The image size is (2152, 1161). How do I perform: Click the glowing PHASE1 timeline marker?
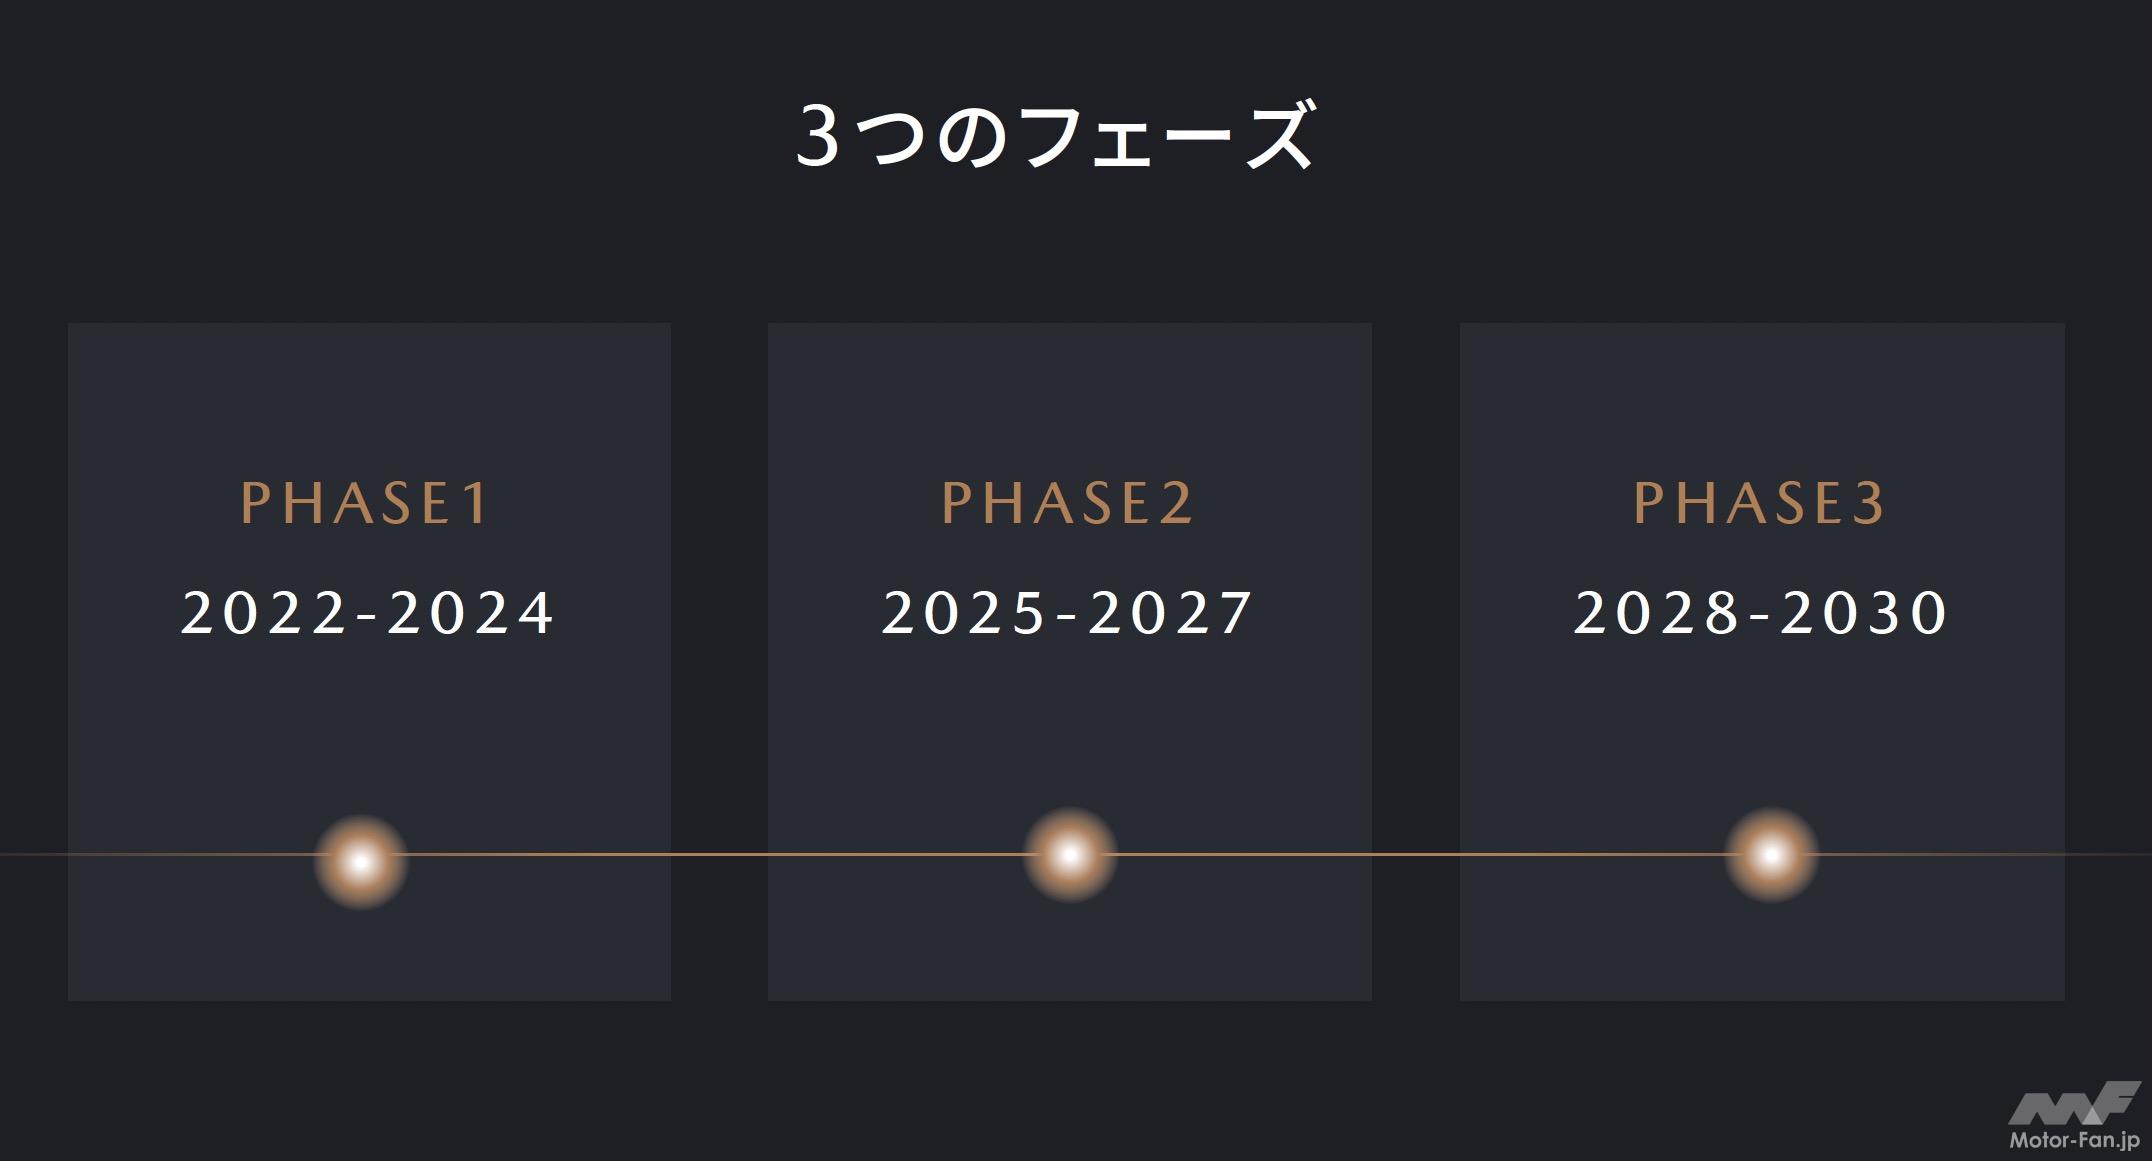(361, 861)
